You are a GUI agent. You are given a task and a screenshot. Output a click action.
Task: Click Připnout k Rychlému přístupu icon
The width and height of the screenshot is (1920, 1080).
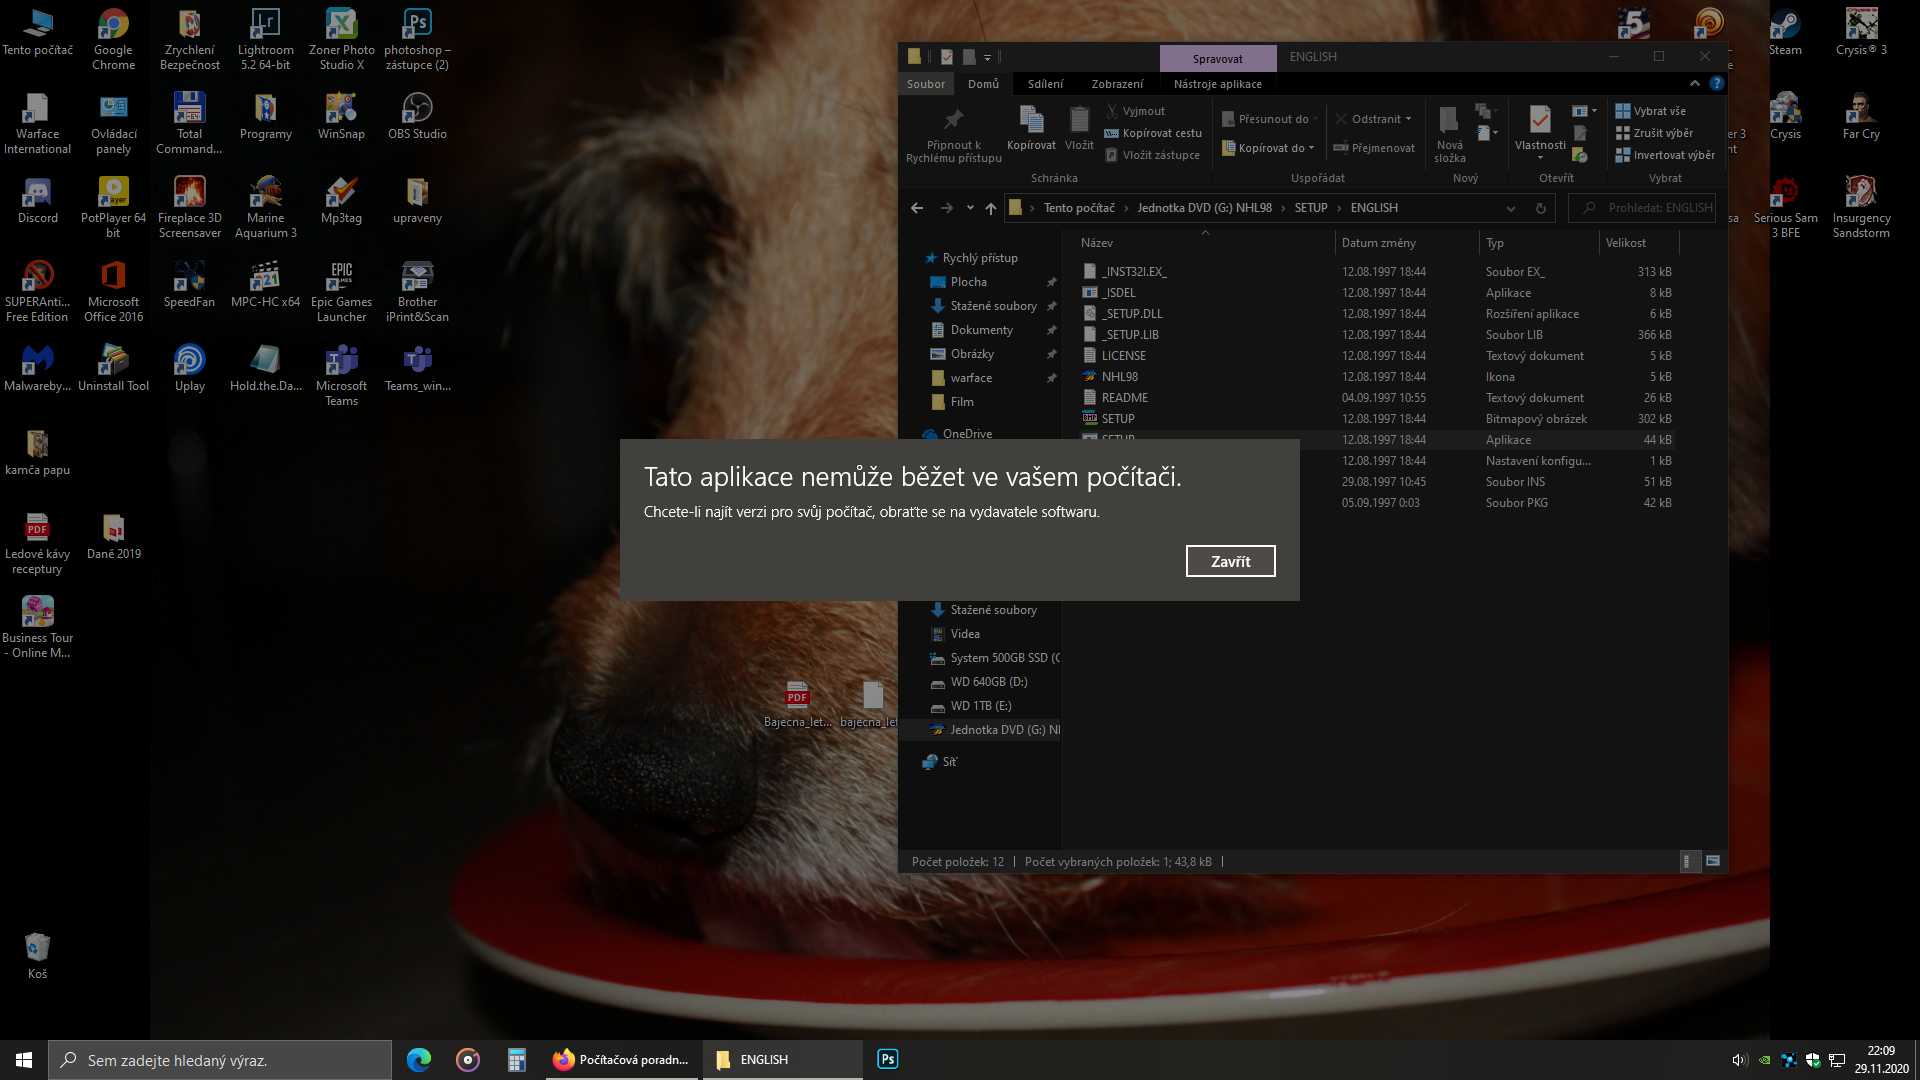tap(953, 121)
